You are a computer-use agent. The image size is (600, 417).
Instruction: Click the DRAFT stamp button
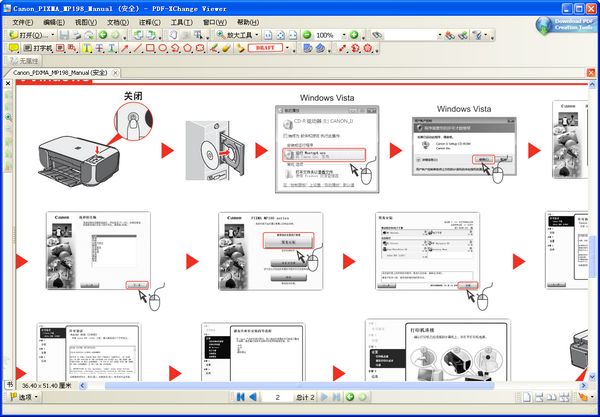pyautogui.click(x=265, y=48)
